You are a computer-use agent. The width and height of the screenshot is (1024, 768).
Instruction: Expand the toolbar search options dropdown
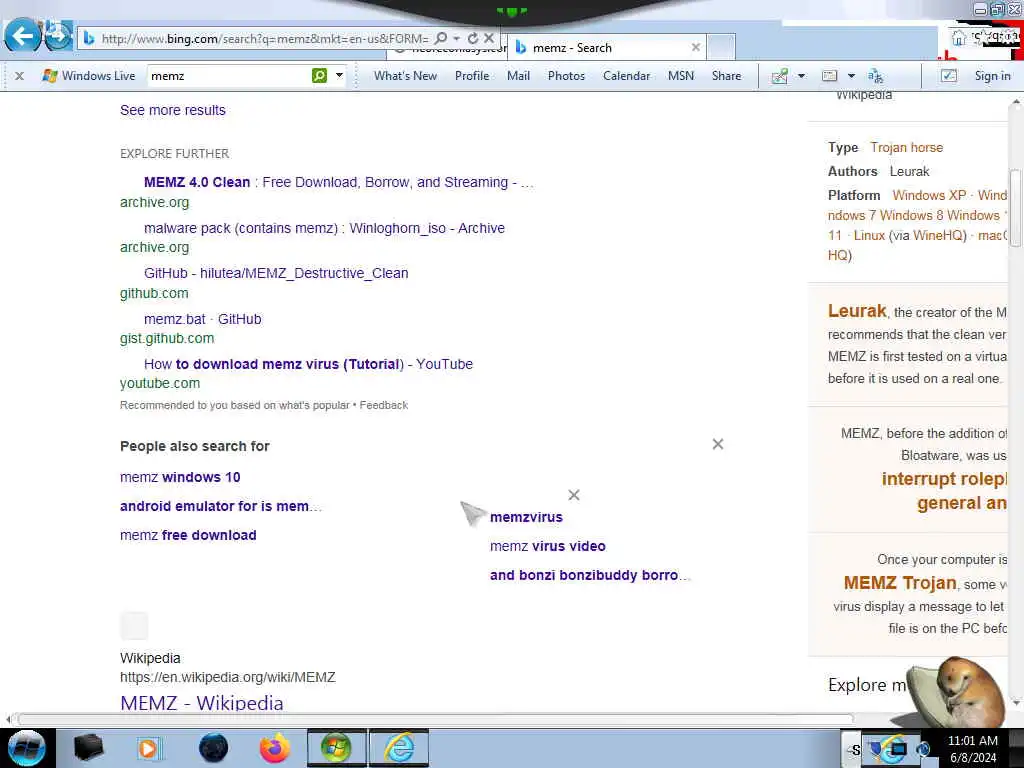click(x=340, y=76)
